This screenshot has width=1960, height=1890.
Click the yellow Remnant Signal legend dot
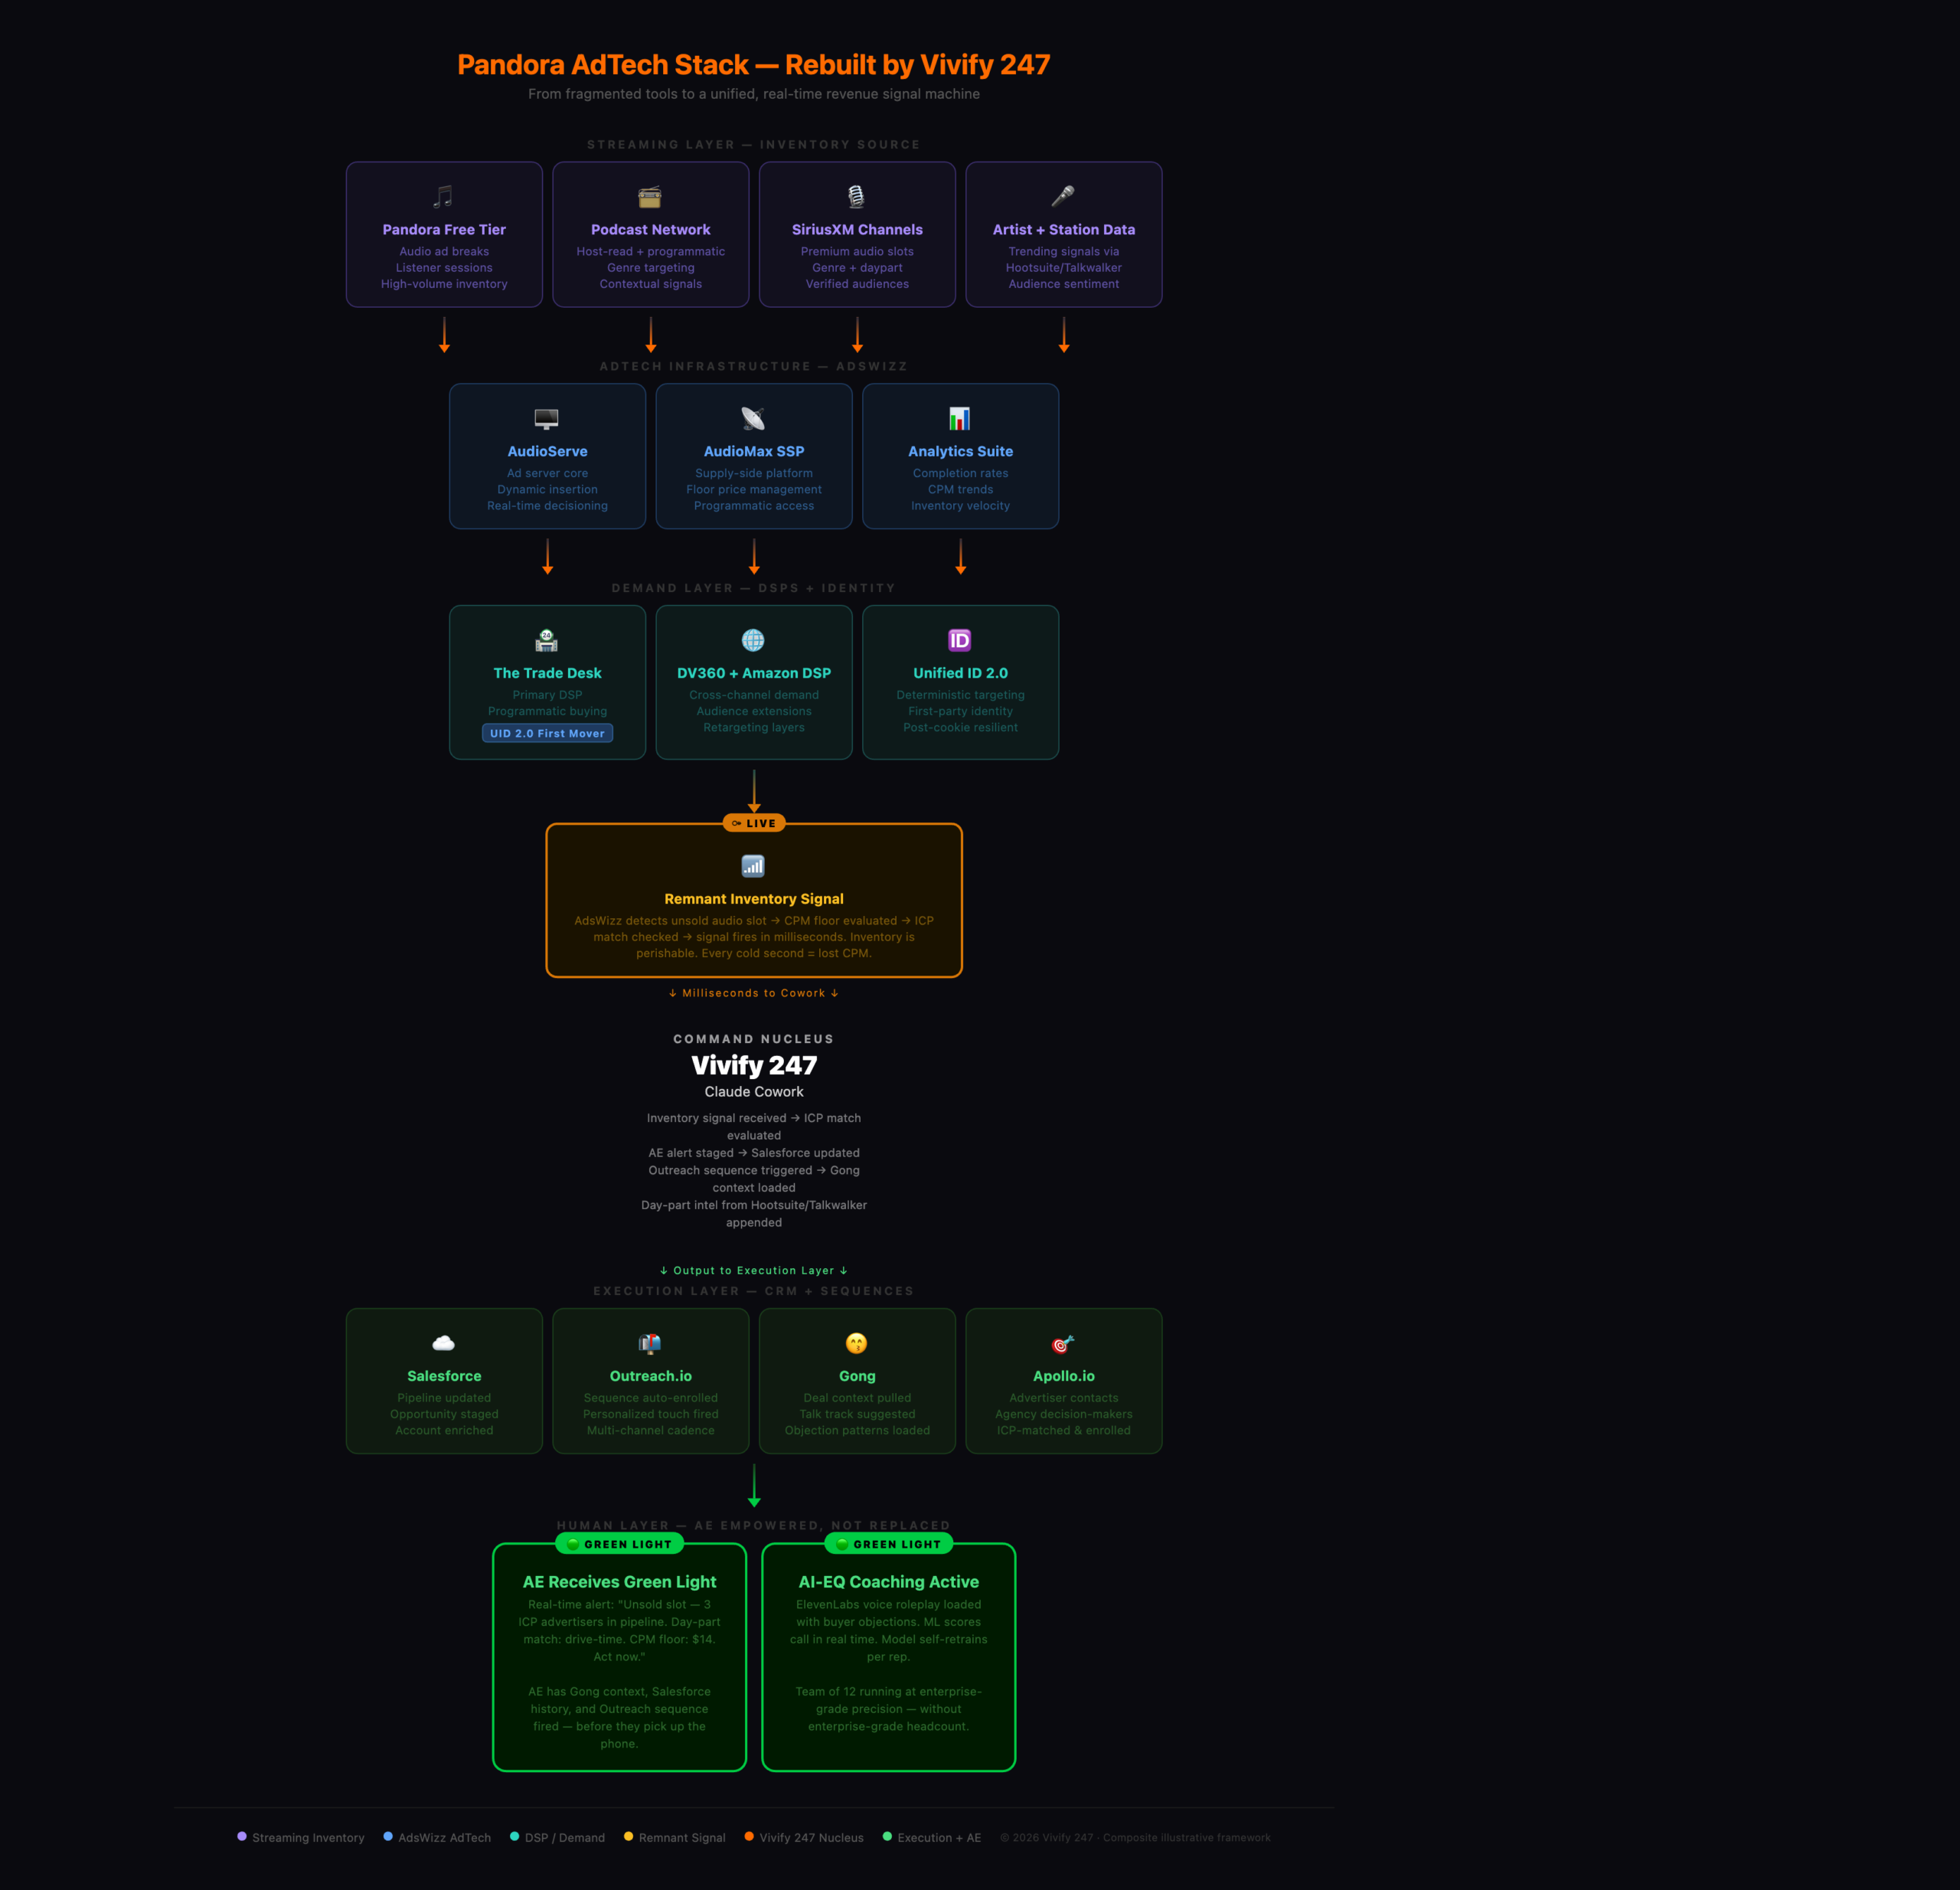pyautogui.click(x=628, y=1836)
